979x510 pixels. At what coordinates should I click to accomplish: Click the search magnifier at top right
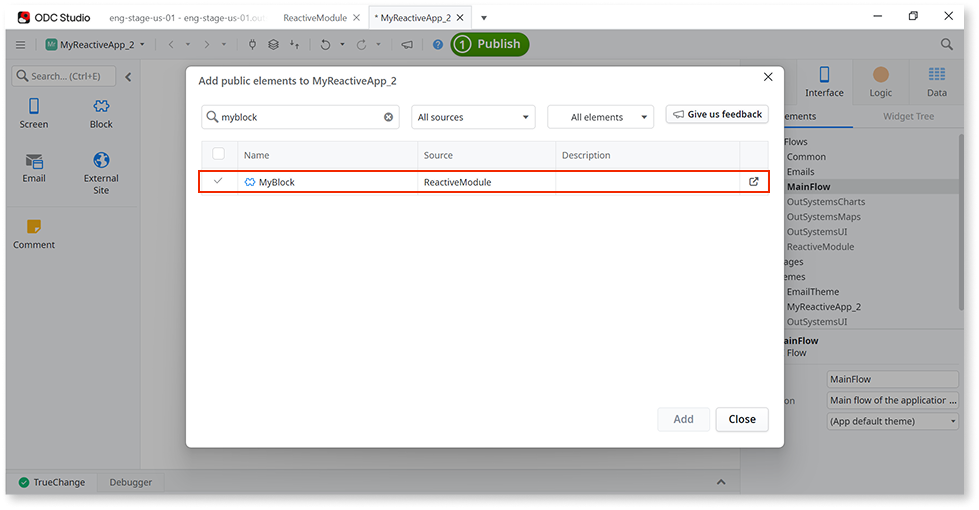947,44
